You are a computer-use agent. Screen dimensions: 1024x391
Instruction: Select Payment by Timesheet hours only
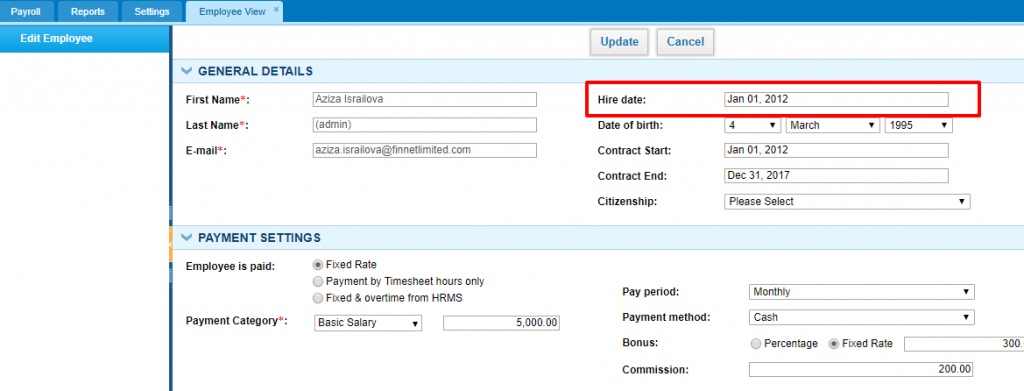click(318, 281)
